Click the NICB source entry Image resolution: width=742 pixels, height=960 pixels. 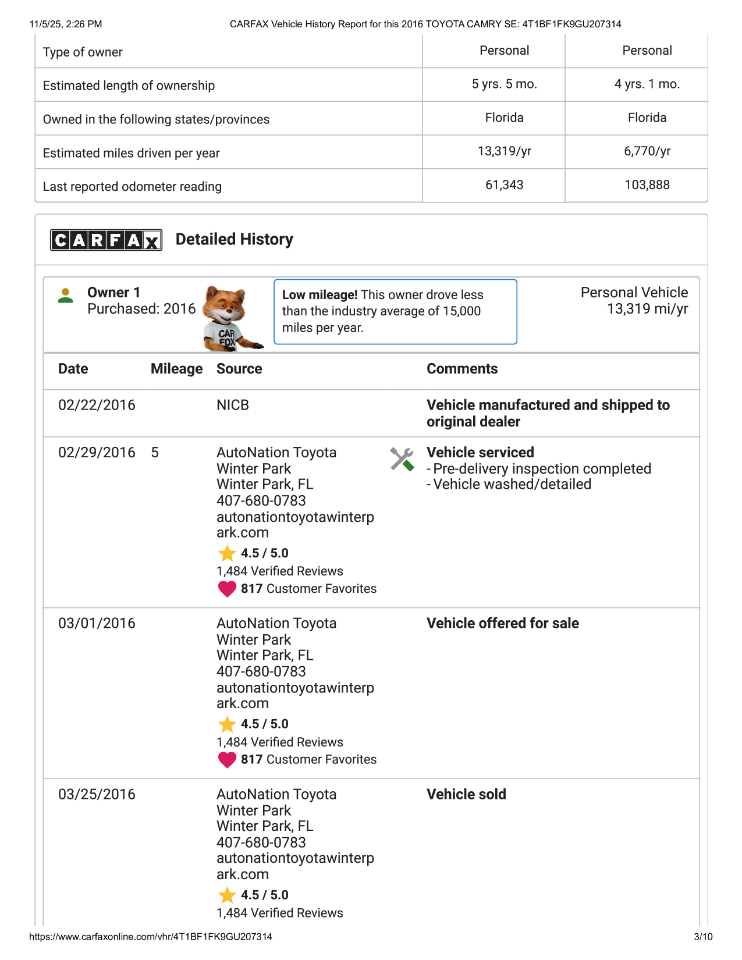233,406
